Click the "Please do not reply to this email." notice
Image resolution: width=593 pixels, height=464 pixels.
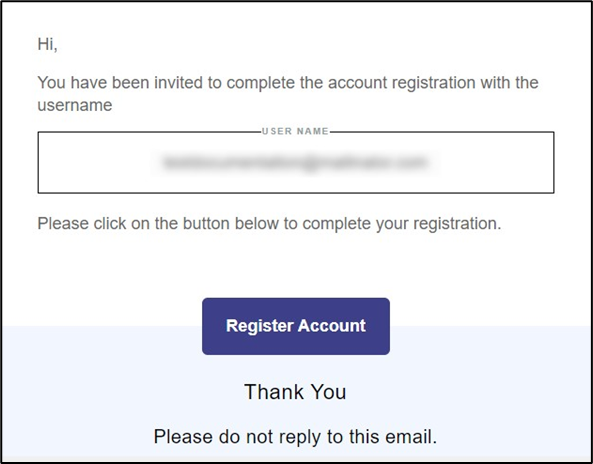click(295, 437)
